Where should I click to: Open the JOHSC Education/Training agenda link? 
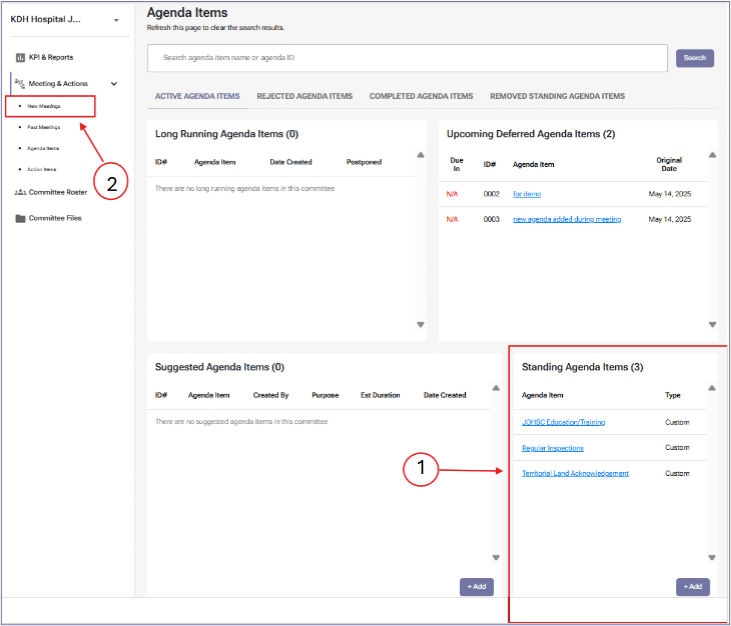[563, 422]
